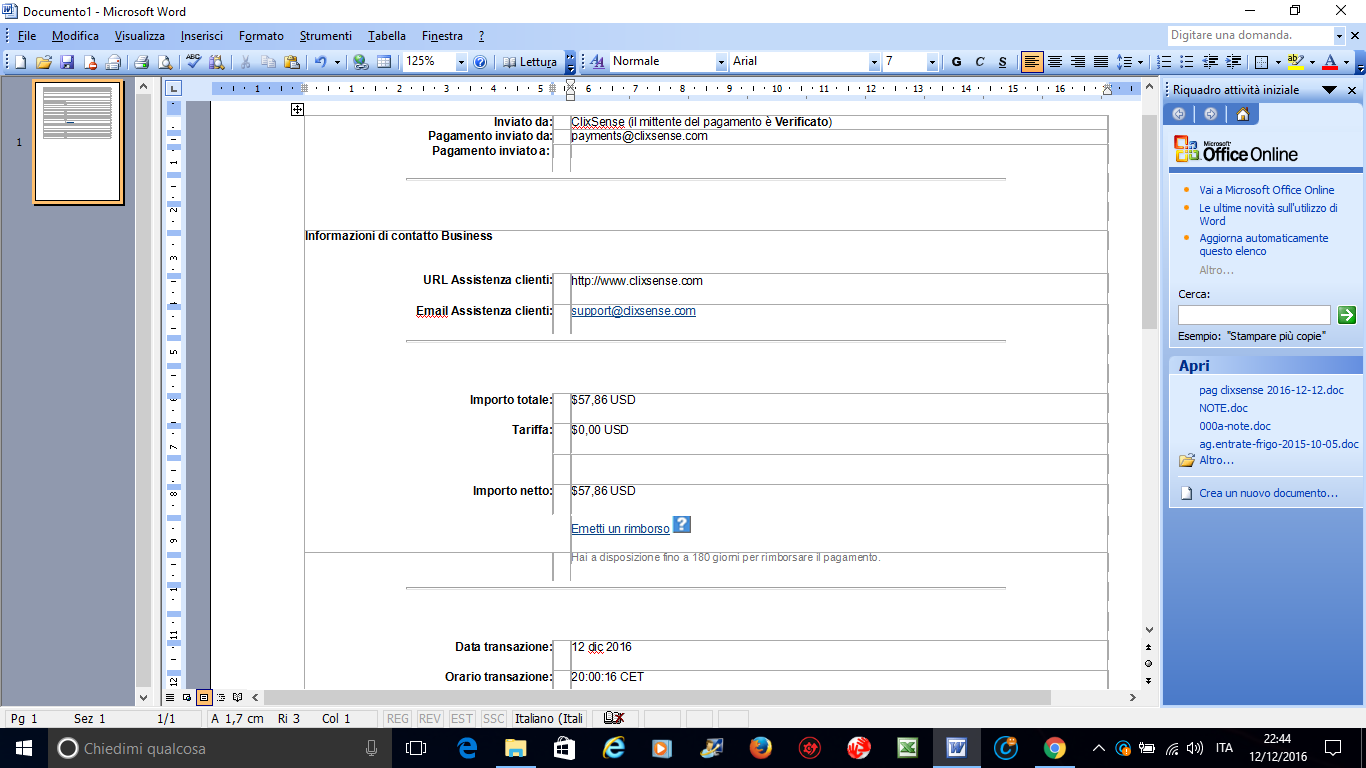Open the Zoom 125% dropdown
This screenshot has height=768, width=1366.
(461, 62)
